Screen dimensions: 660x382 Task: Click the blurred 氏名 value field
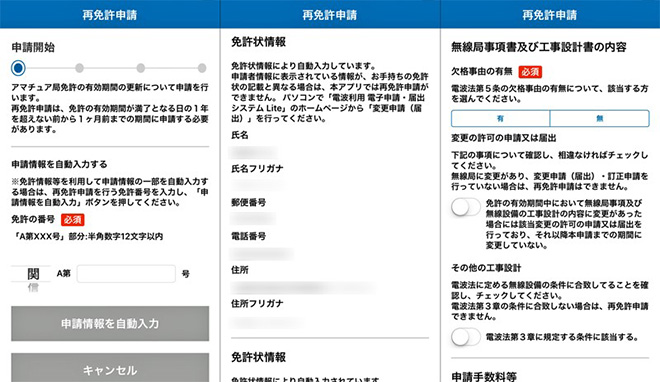(254, 151)
